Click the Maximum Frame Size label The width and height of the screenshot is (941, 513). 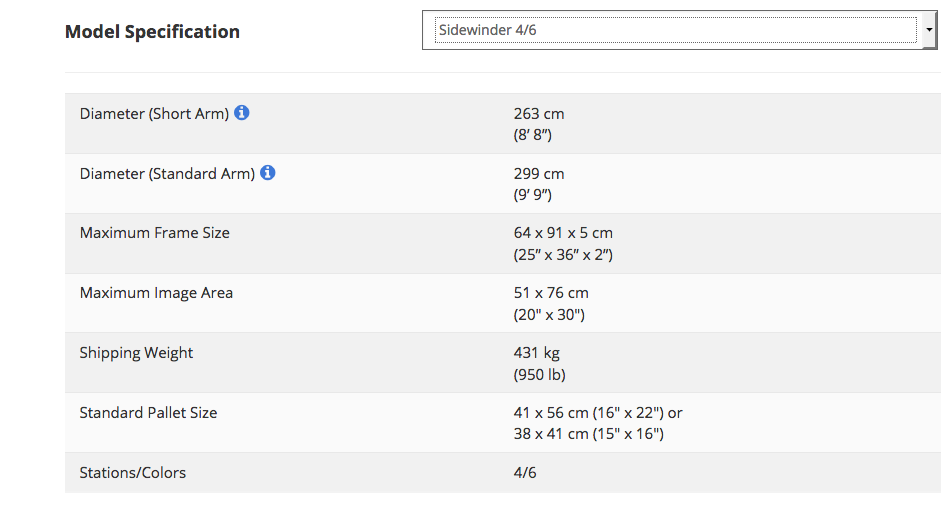pos(155,233)
